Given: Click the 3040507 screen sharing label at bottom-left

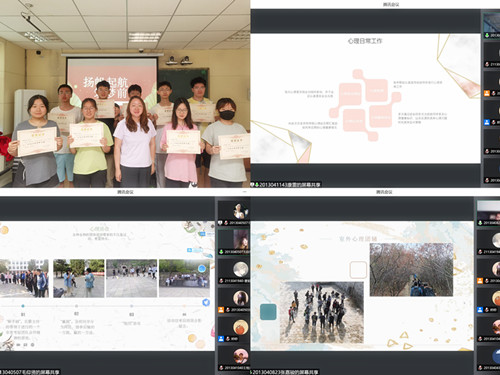Looking at the screenshot, I should [x=31, y=372].
